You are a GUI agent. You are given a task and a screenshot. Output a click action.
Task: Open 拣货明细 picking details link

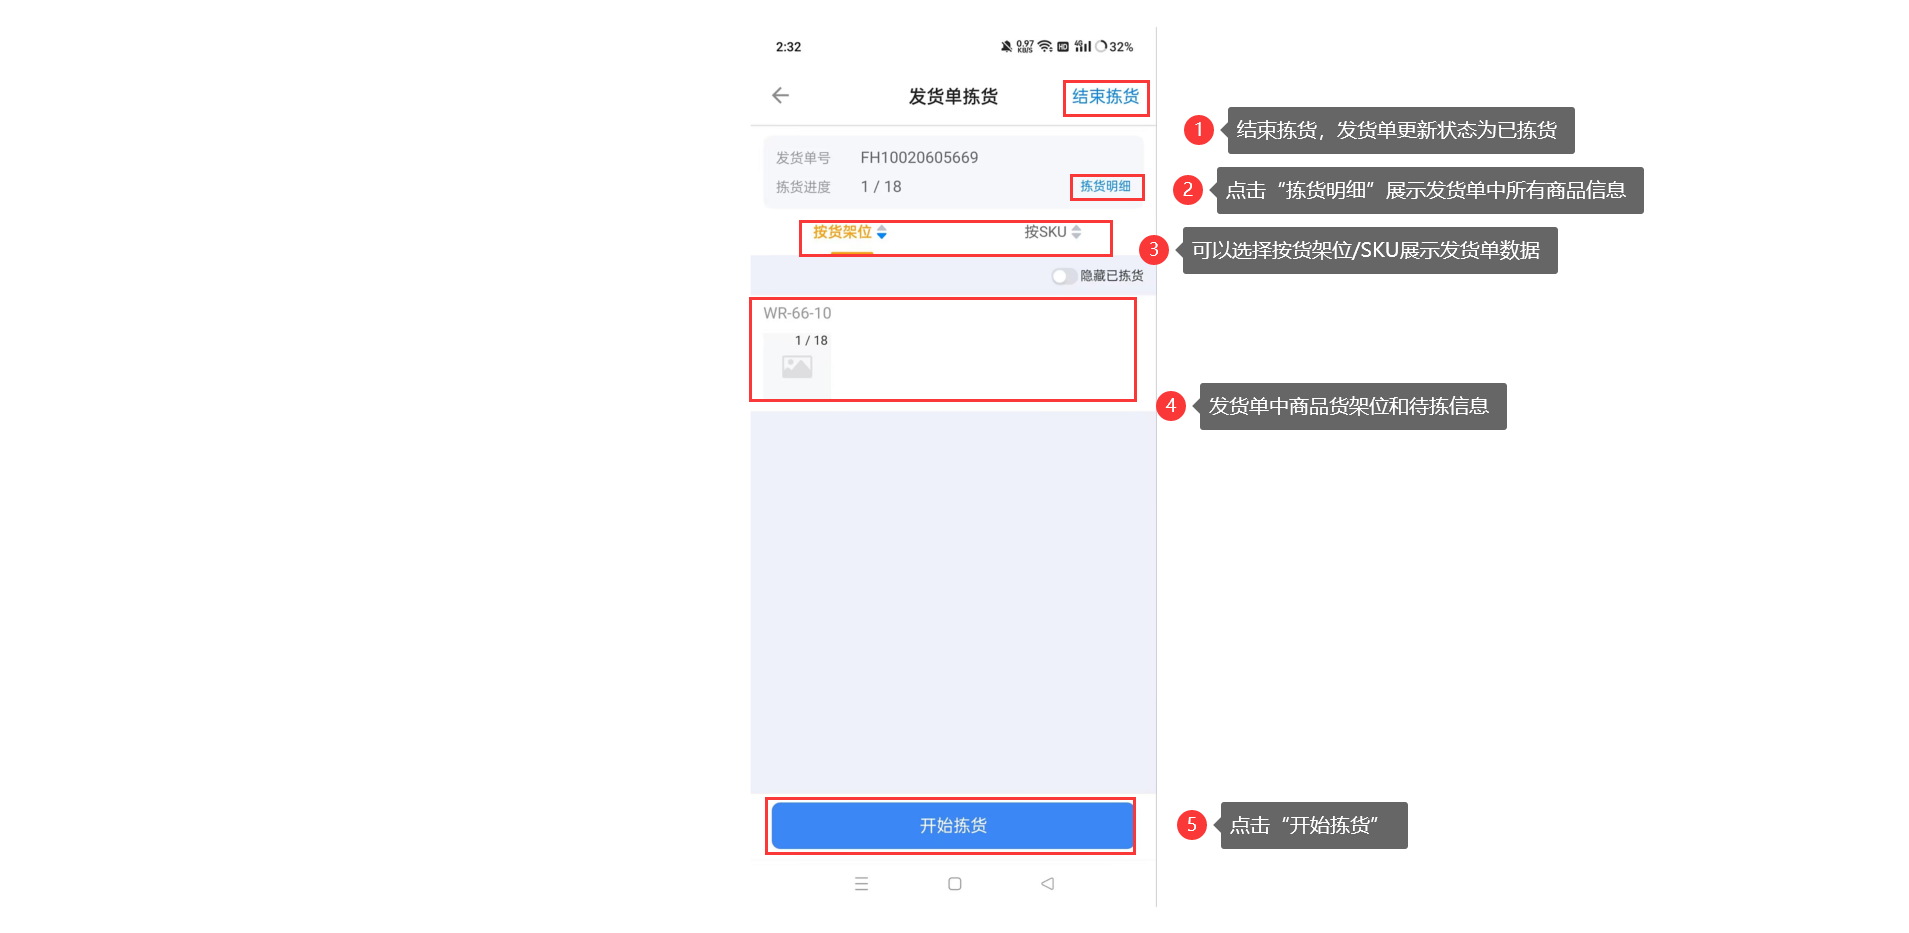point(1105,187)
